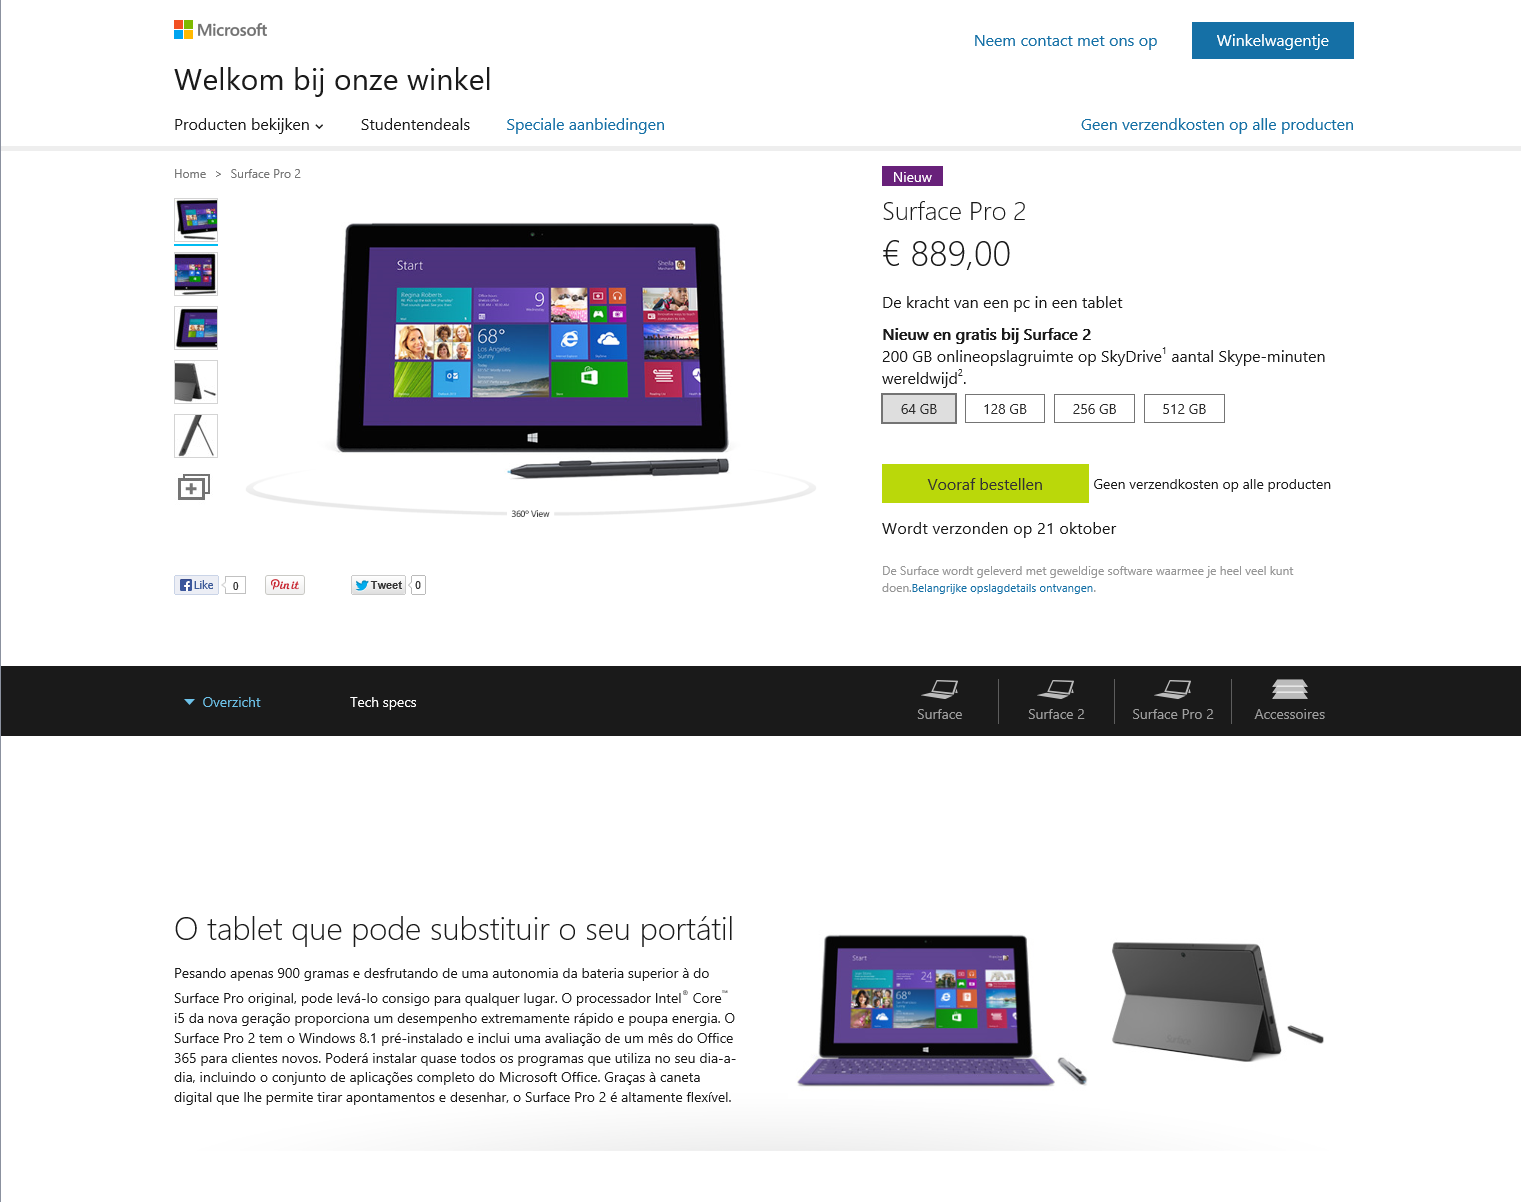The height and width of the screenshot is (1202, 1521).
Task: Click the Microsoft logo
Action: pos(220,30)
